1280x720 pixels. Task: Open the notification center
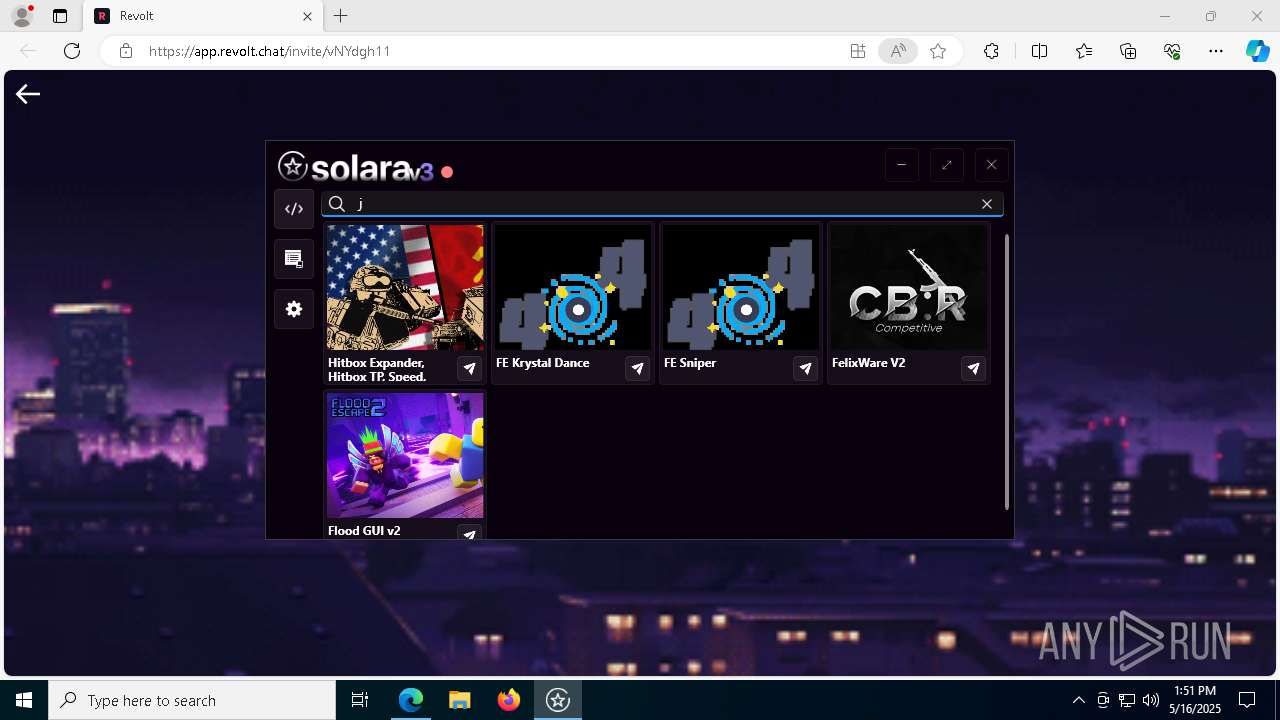[1247, 700]
